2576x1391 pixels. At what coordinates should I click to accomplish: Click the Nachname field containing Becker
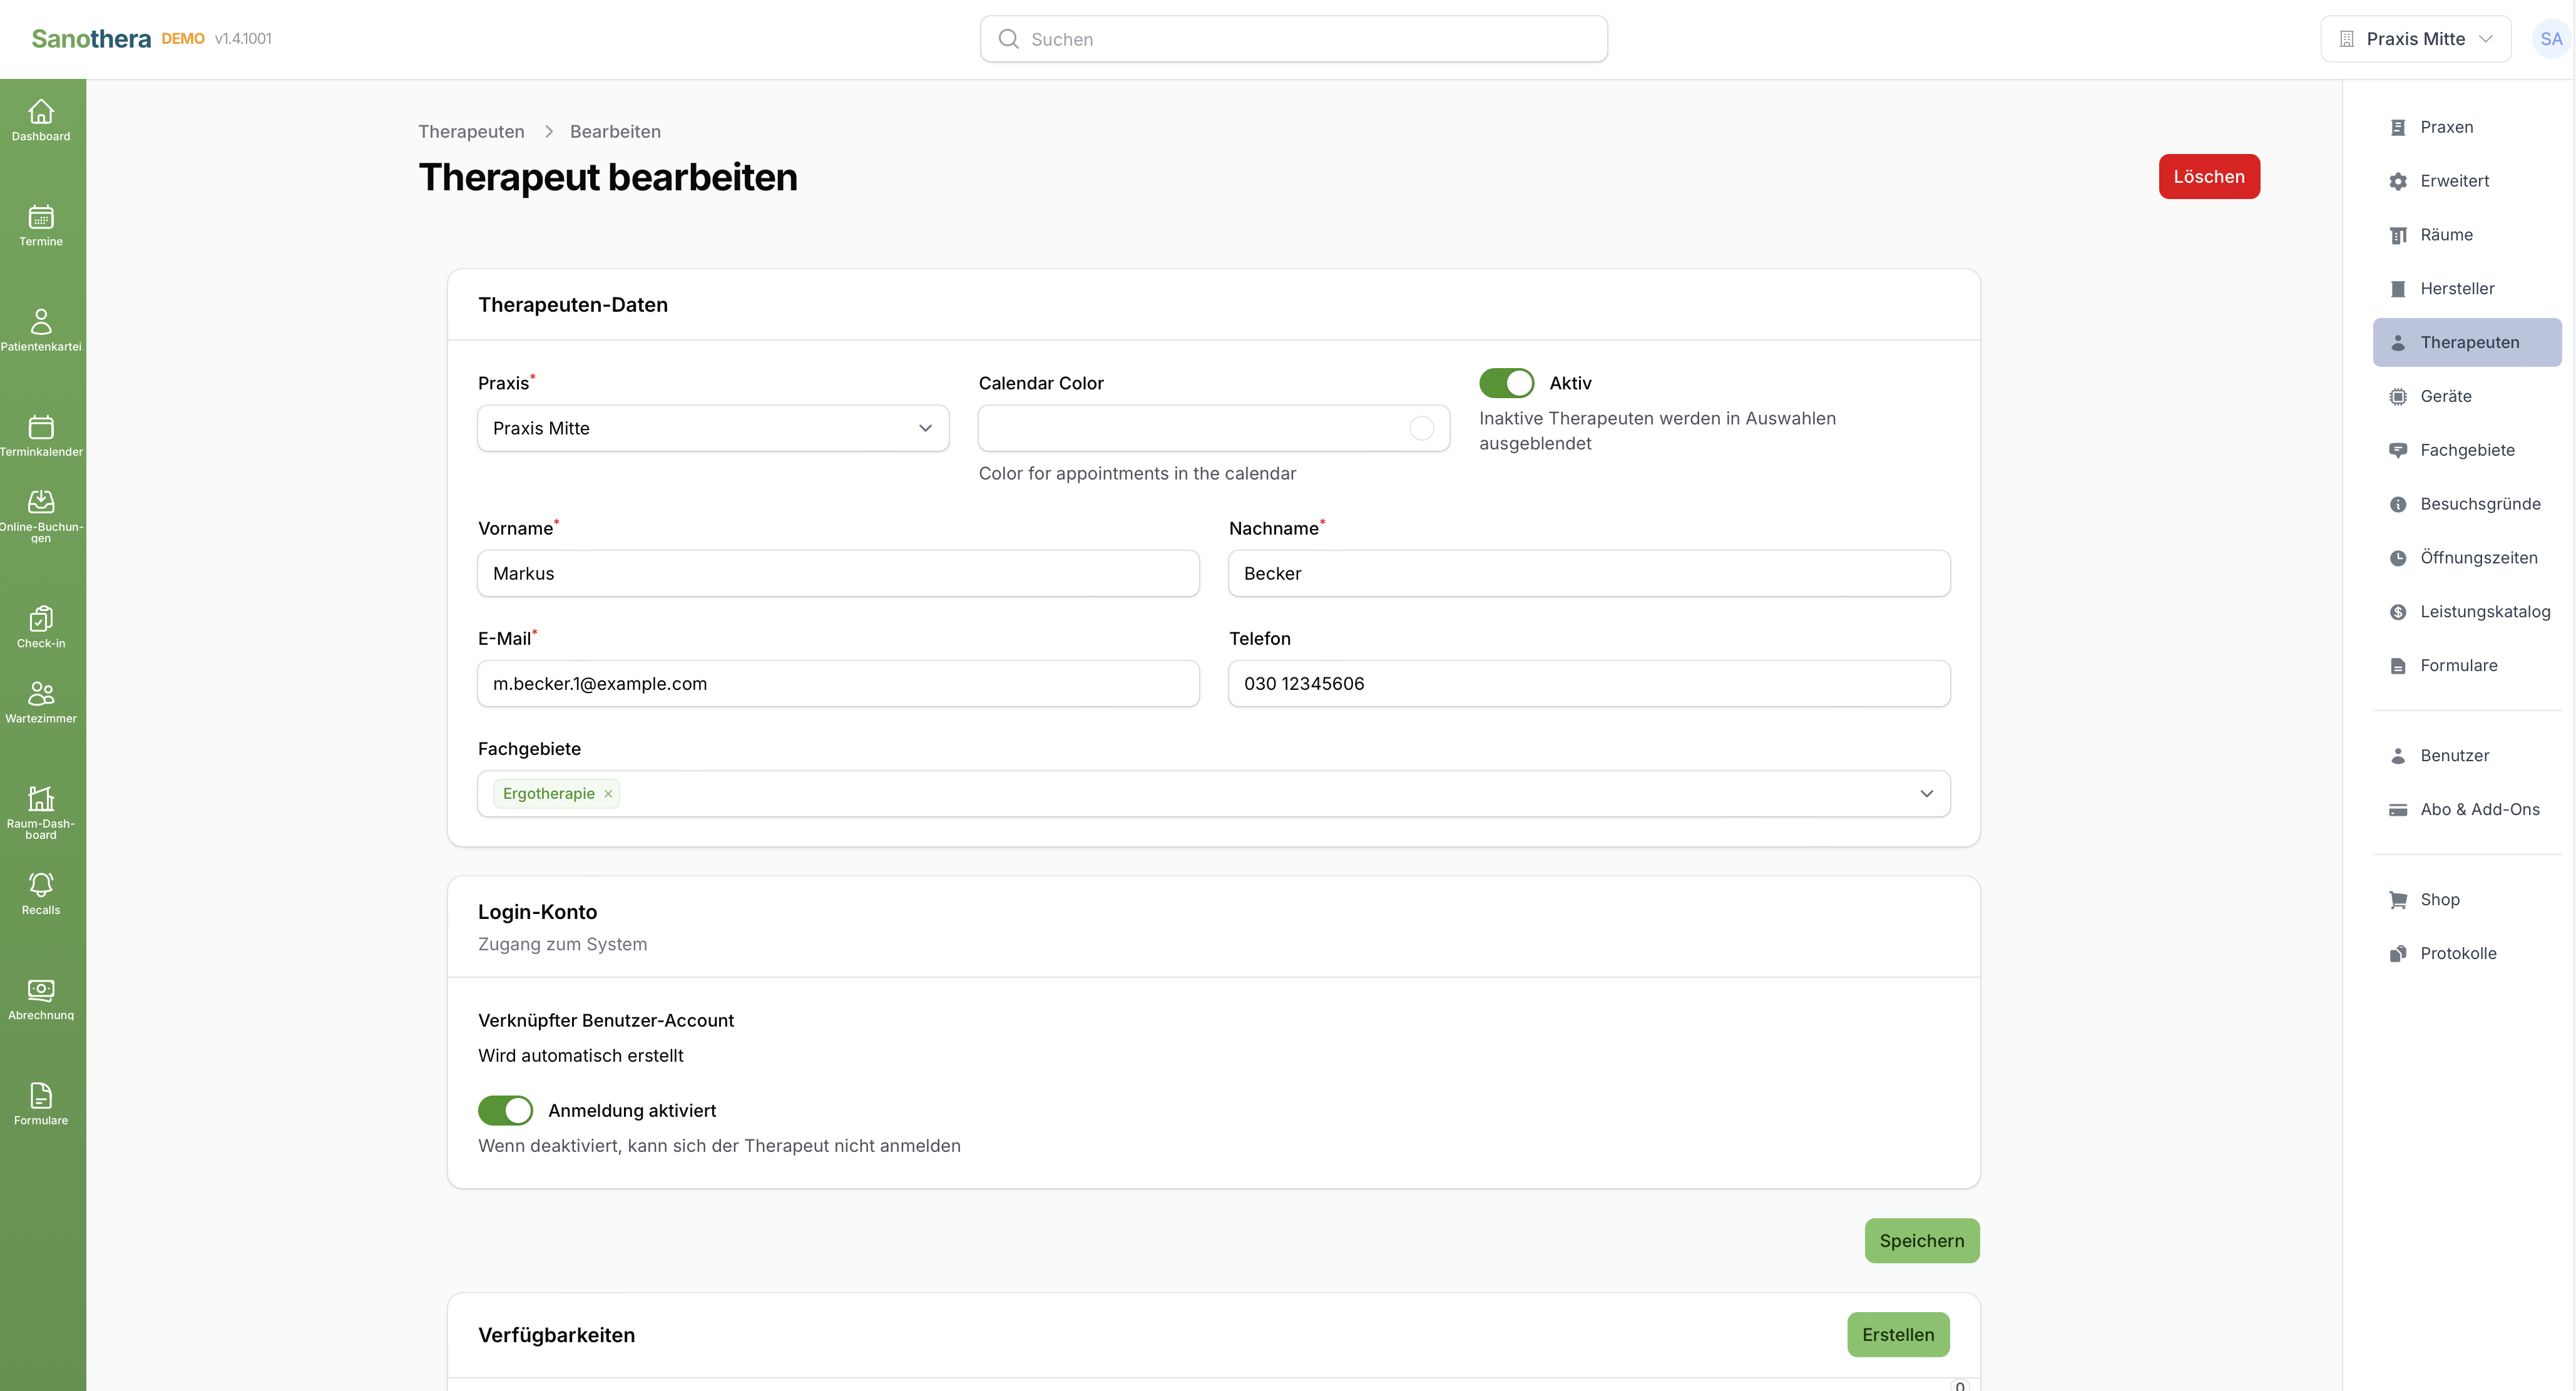[x=1589, y=573]
